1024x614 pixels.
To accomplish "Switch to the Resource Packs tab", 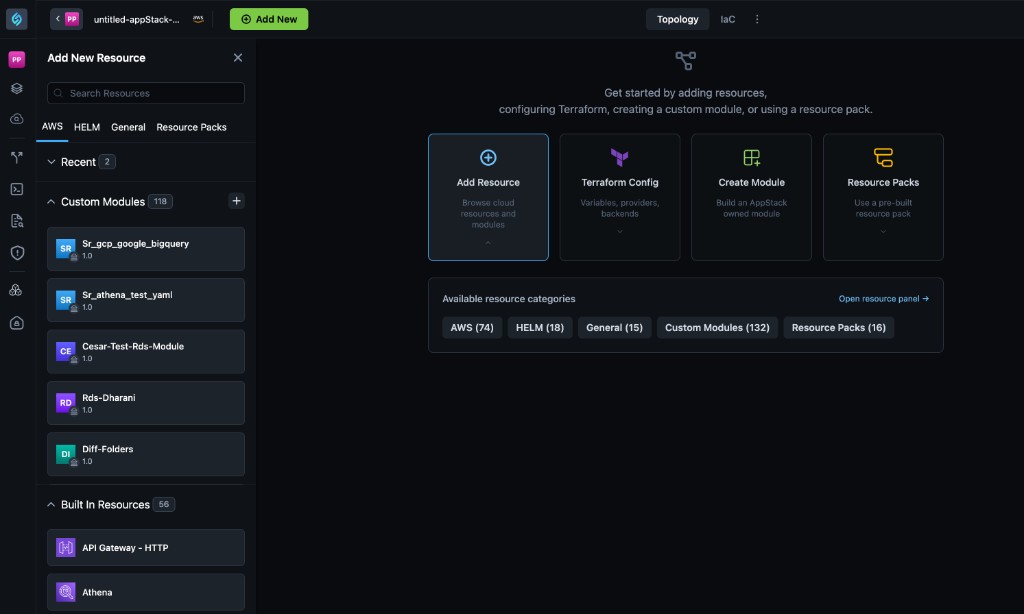I will click(x=190, y=127).
